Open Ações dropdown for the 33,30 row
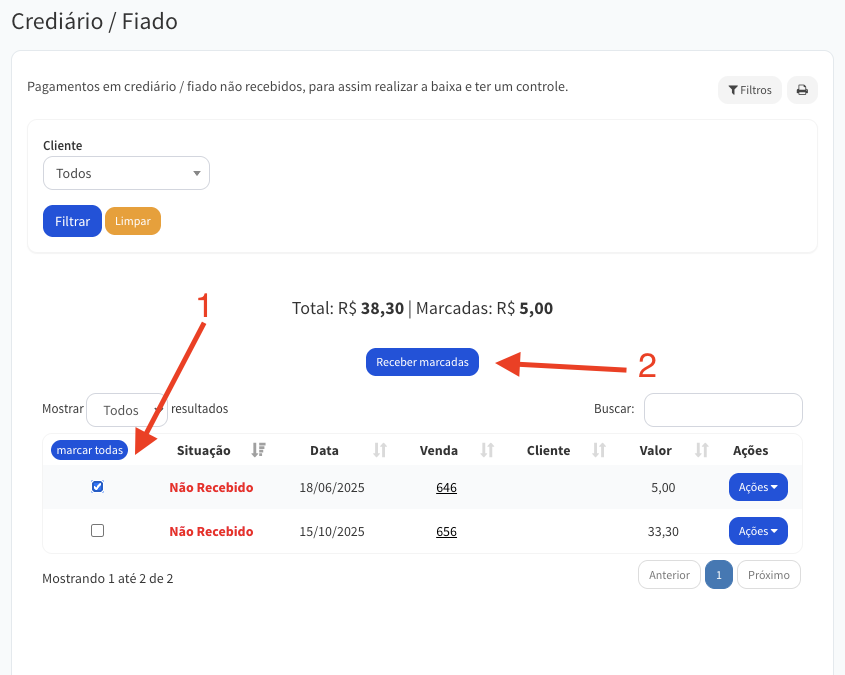 [758, 531]
